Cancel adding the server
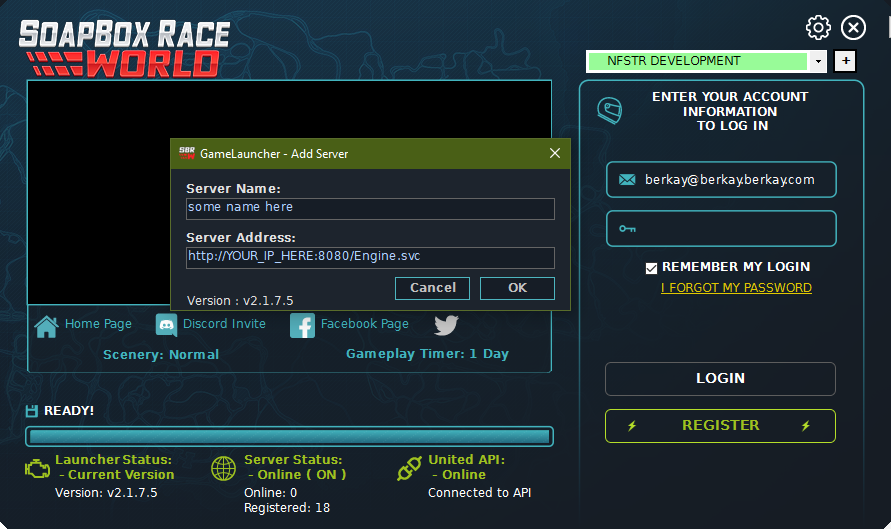This screenshot has width=891, height=529. [x=432, y=288]
